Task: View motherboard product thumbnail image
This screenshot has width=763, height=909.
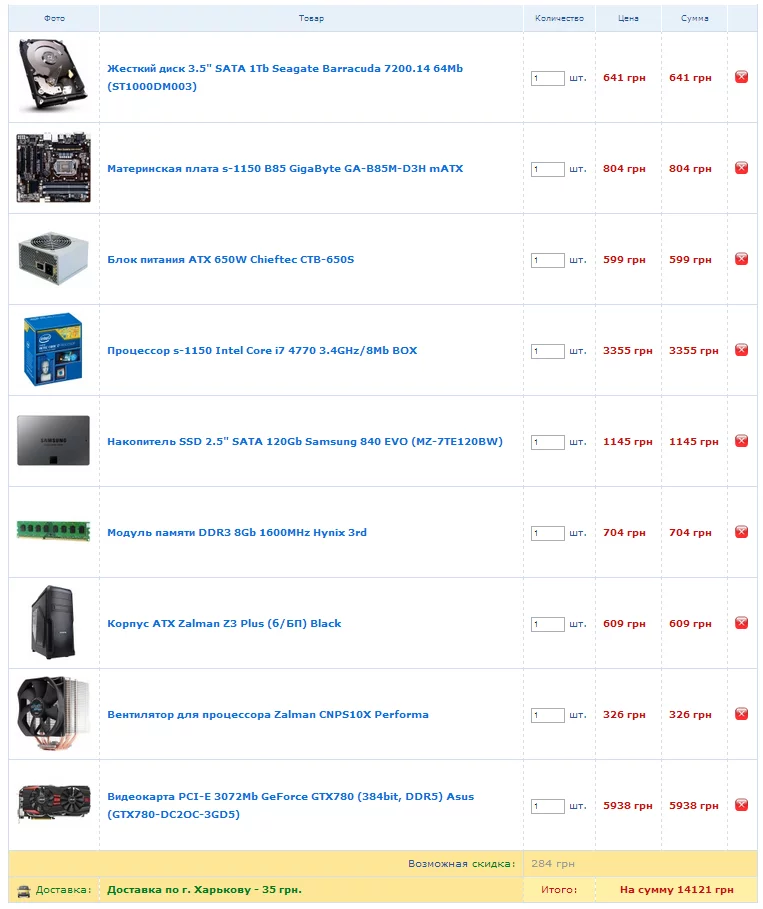Action: tap(53, 168)
